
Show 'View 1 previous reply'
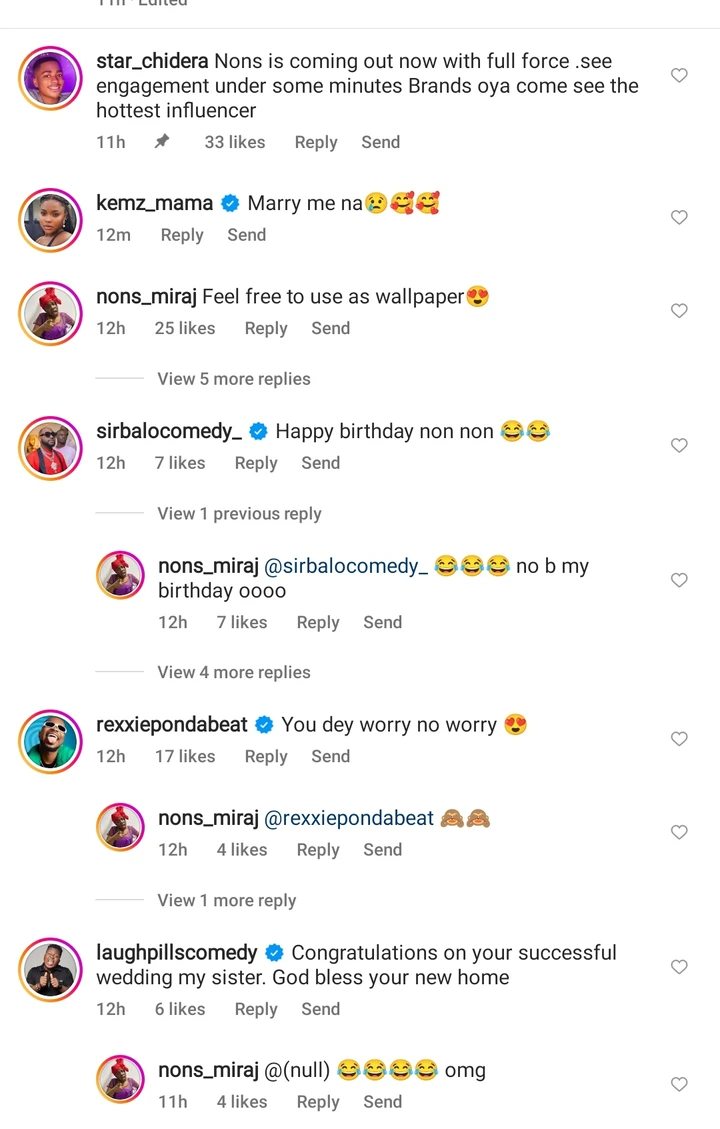[x=239, y=513]
